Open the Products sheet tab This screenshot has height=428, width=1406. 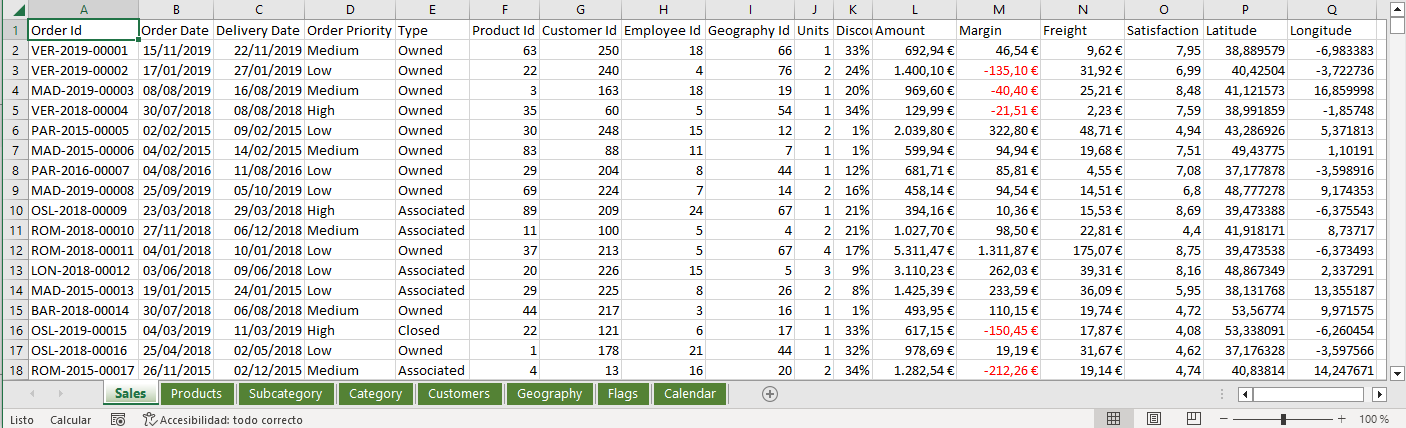pos(196,394)
